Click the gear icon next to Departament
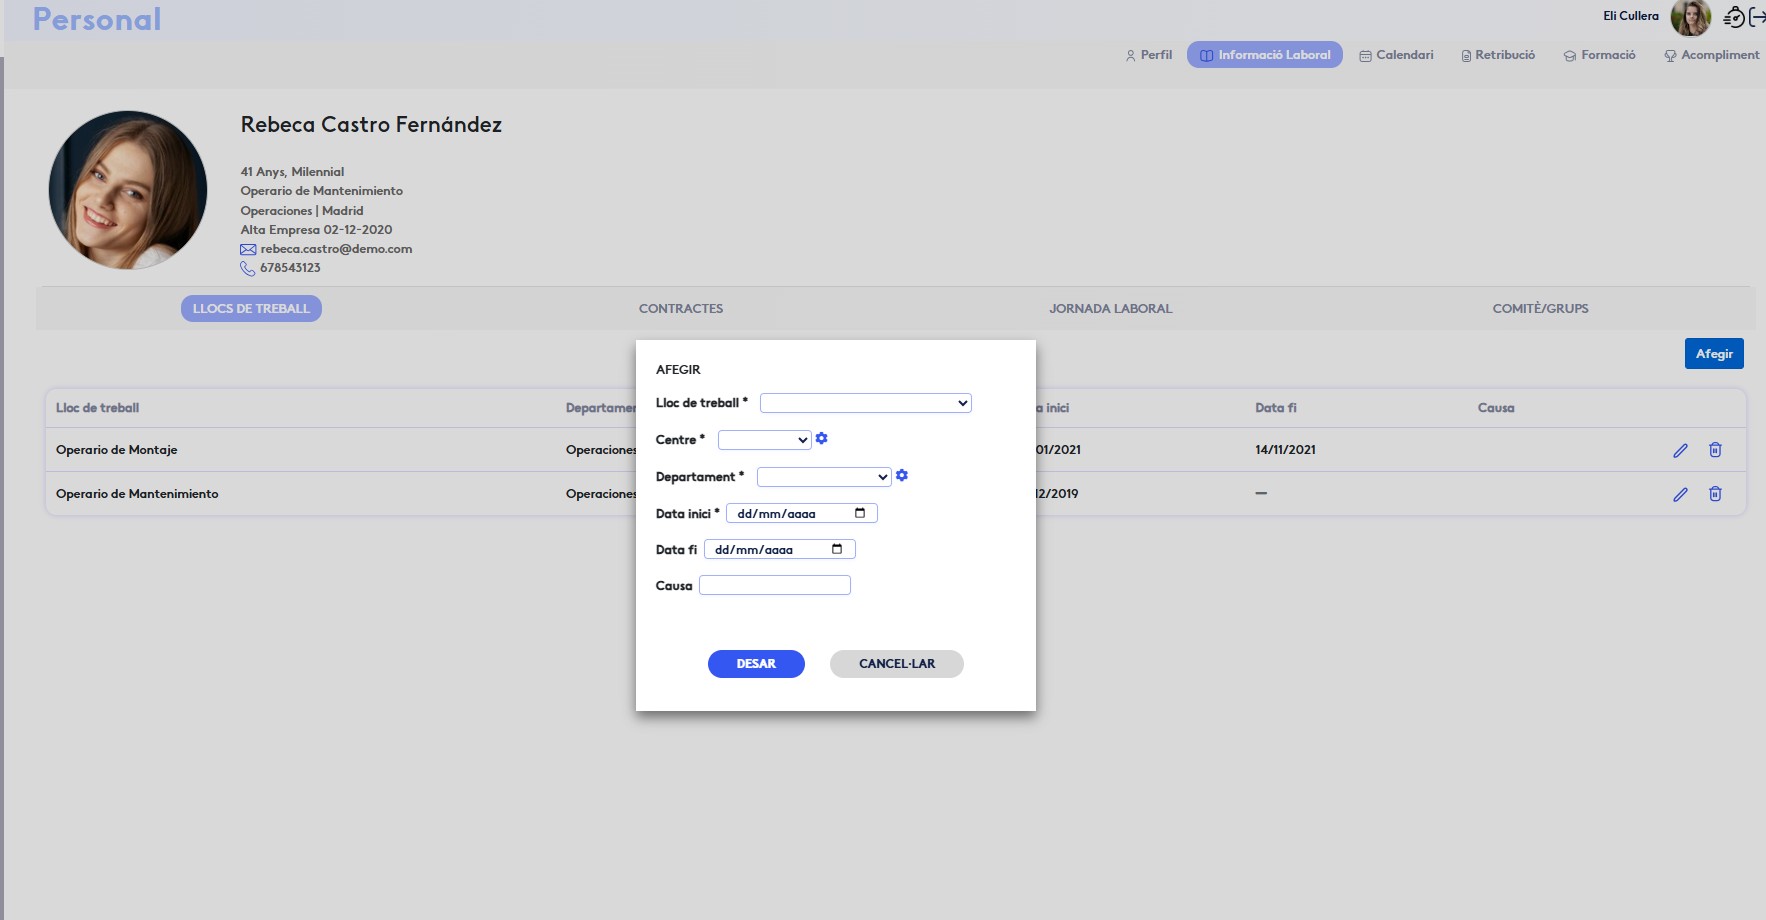The width and height of the screenshot is (1766, 920). (902, 476)
